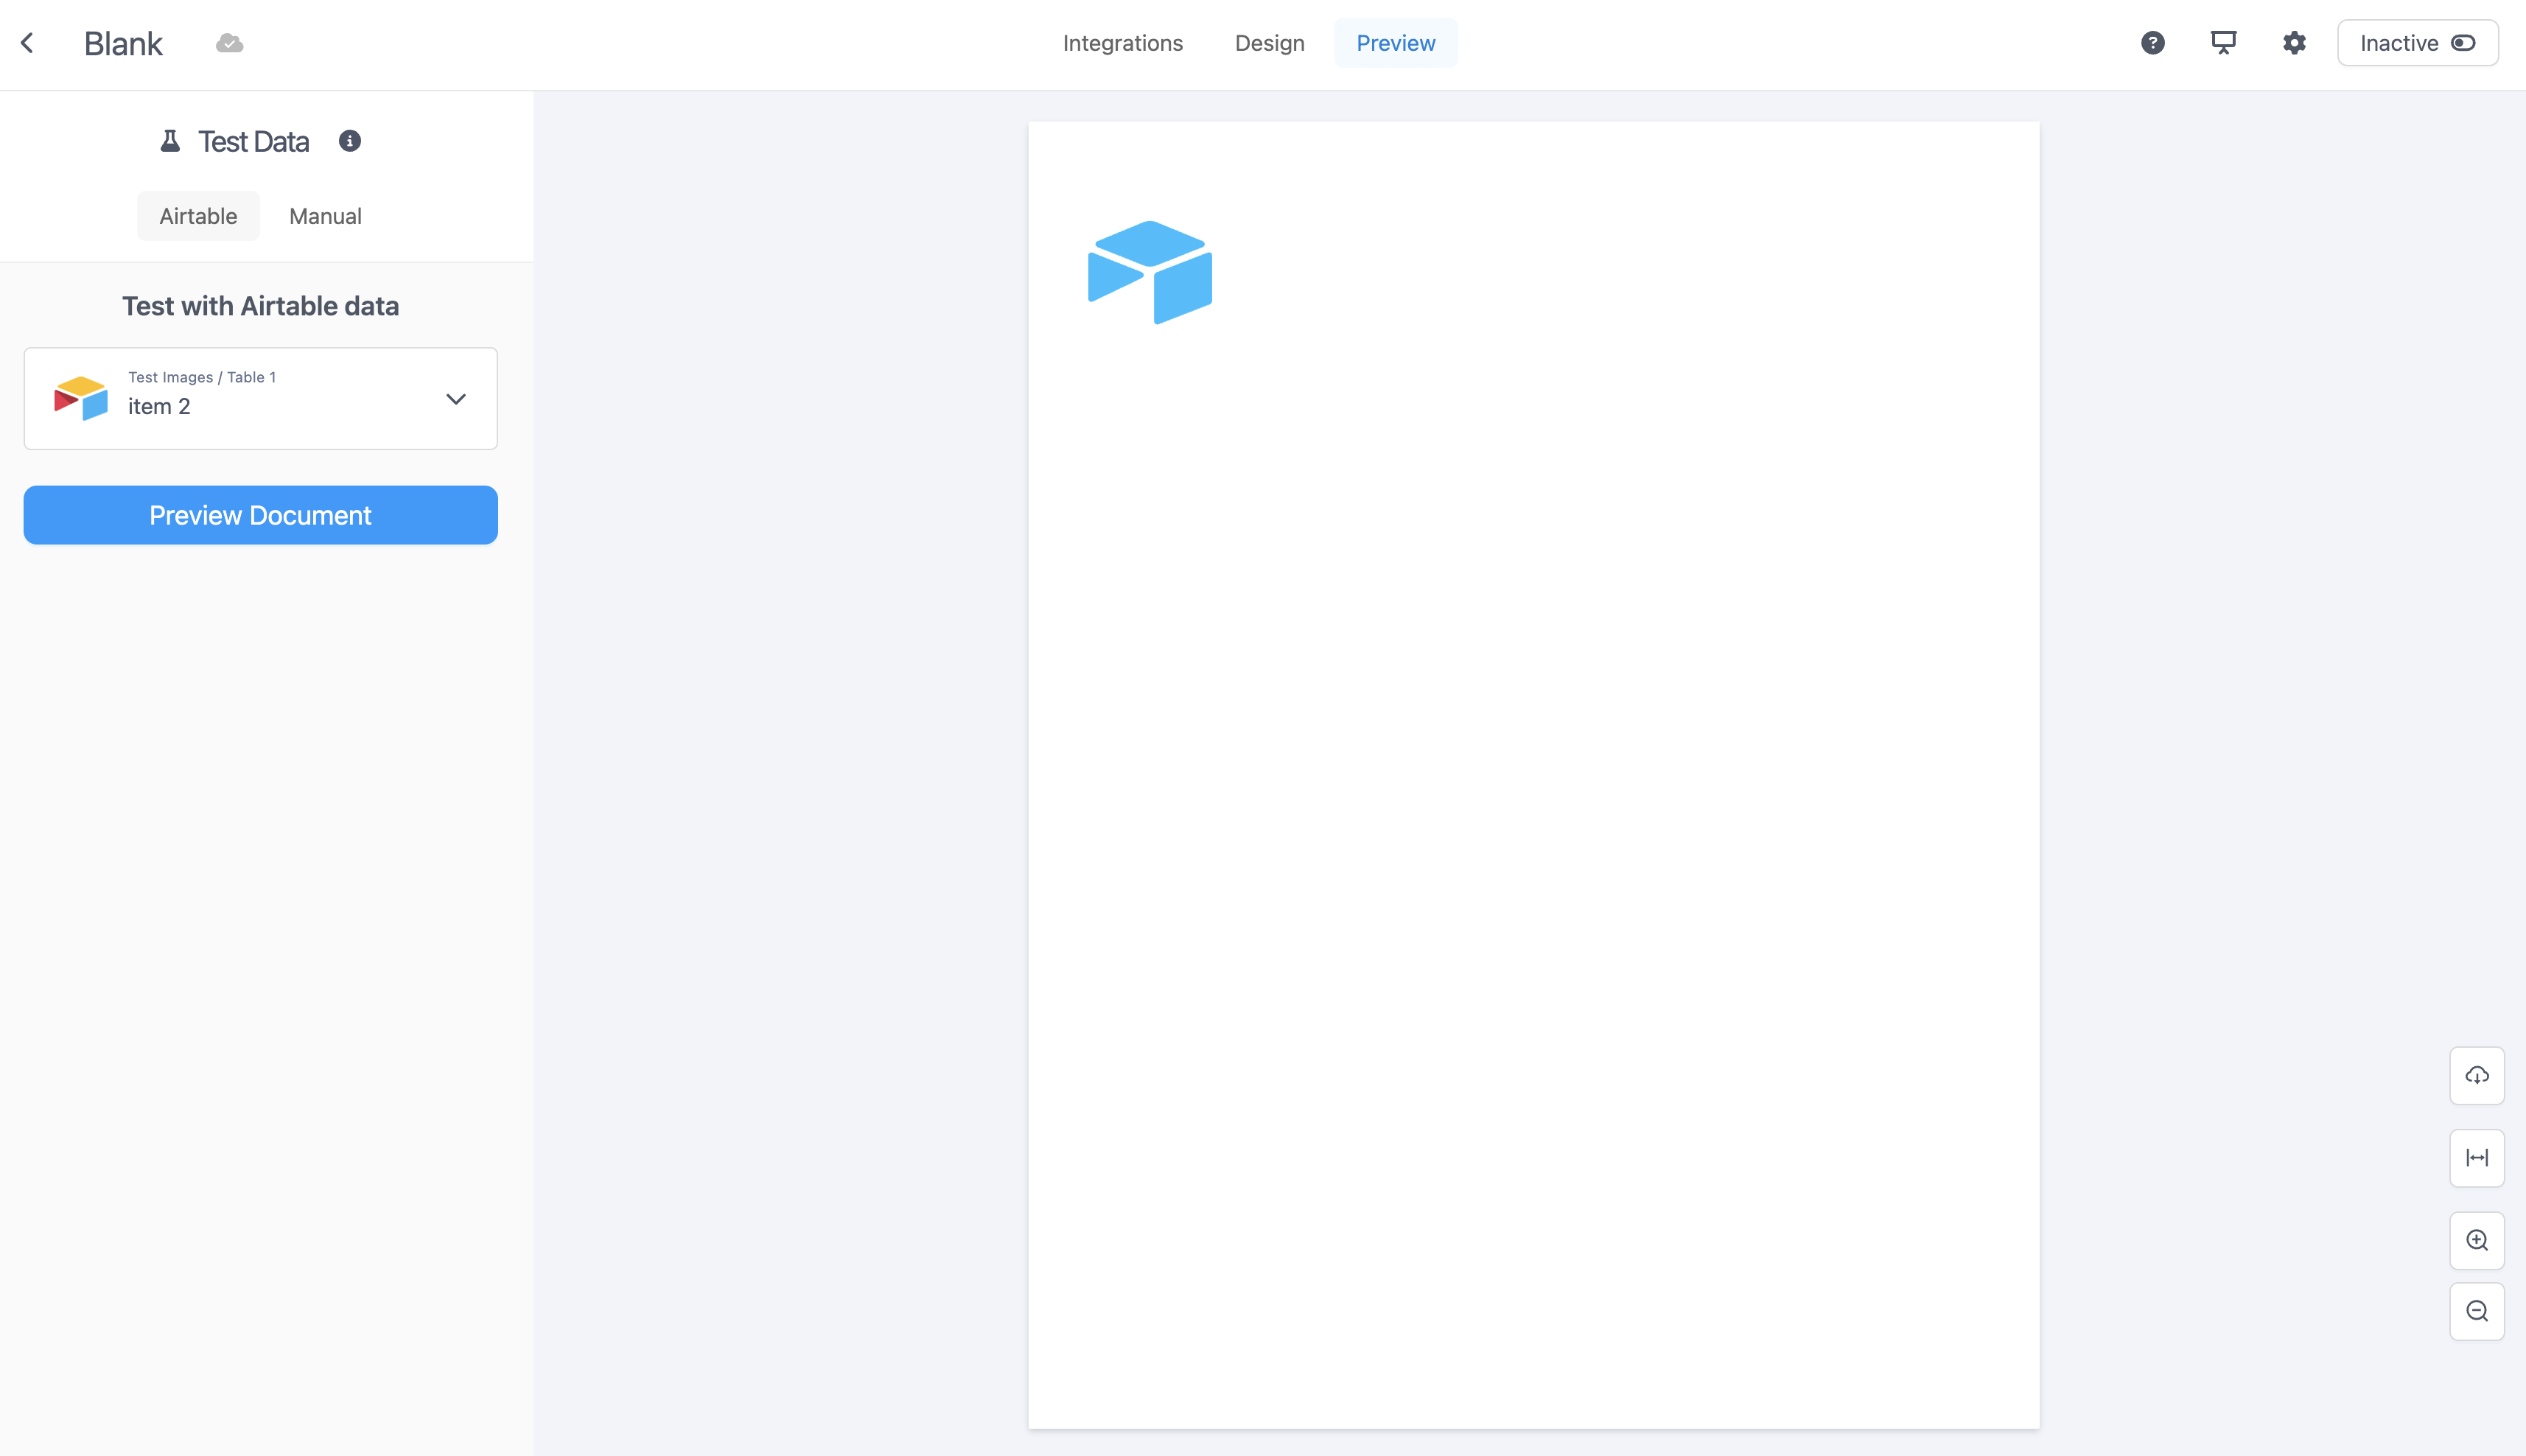Image resolution: width=2526 pixels, height=1456 pixels.
Task: Click the fit-to-width icon
Action: pyautogui.click(x=2476, y=1158)
